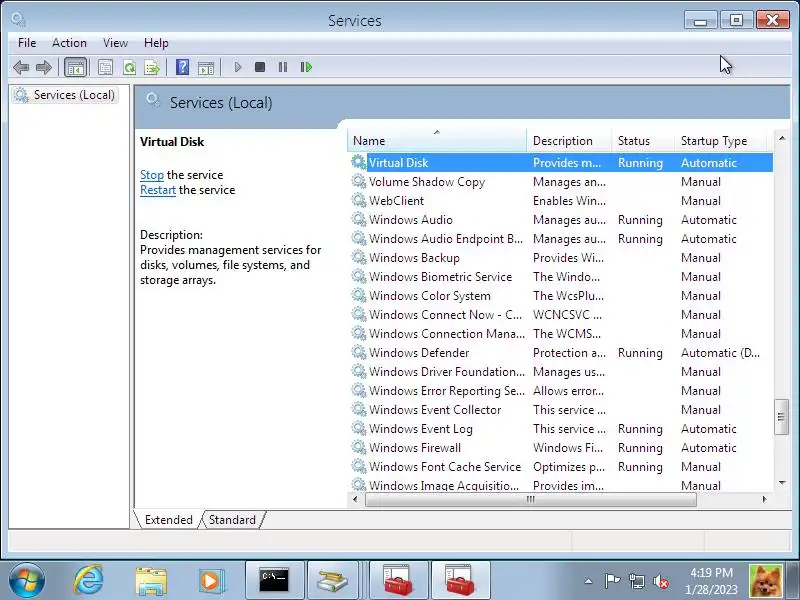
Task: Select the Windows Event Log service
Action: 560,429
